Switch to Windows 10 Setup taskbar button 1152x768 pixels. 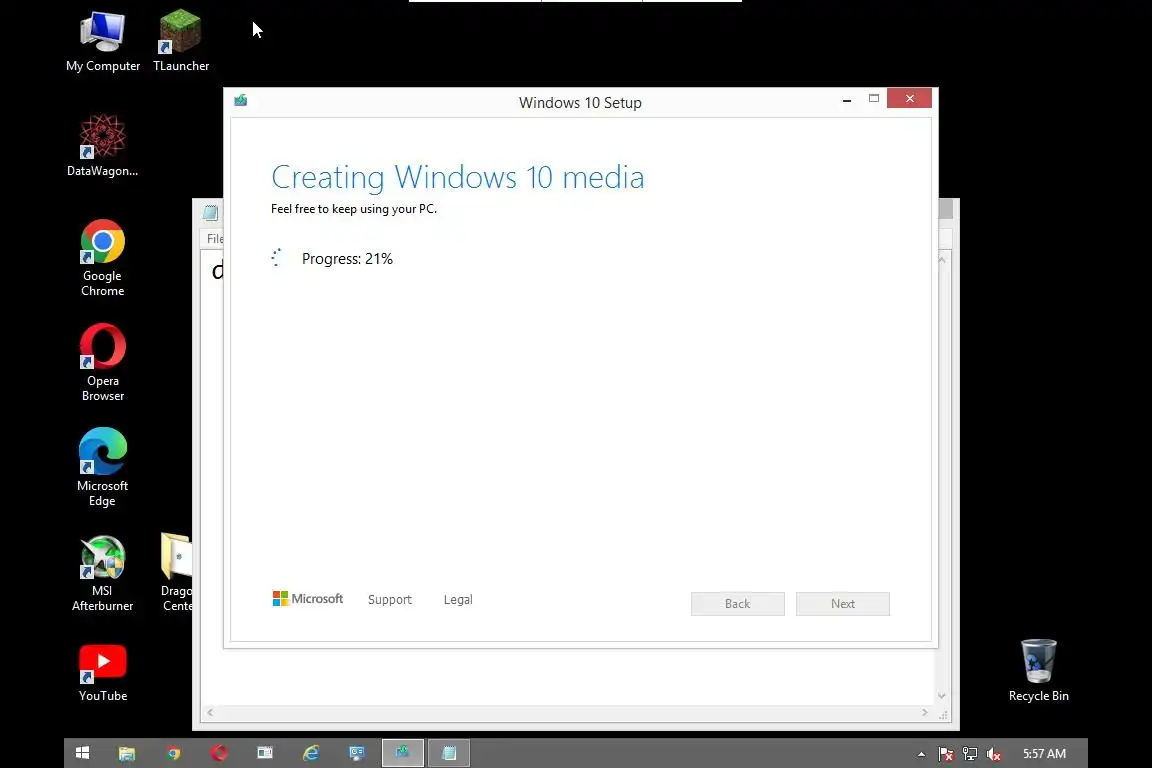coord(403,753)
